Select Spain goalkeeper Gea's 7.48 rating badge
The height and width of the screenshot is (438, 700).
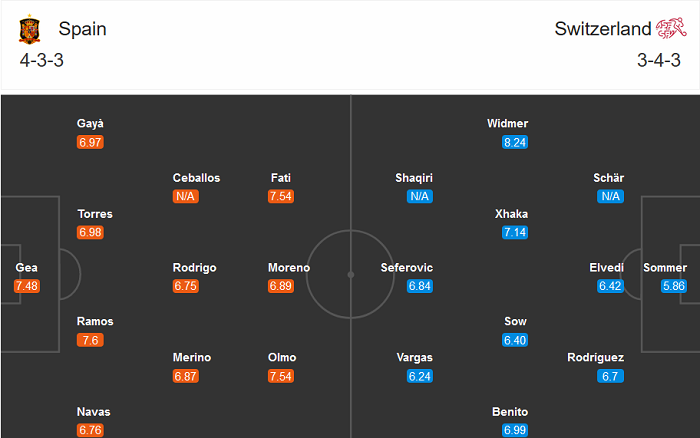click(26, 286)
